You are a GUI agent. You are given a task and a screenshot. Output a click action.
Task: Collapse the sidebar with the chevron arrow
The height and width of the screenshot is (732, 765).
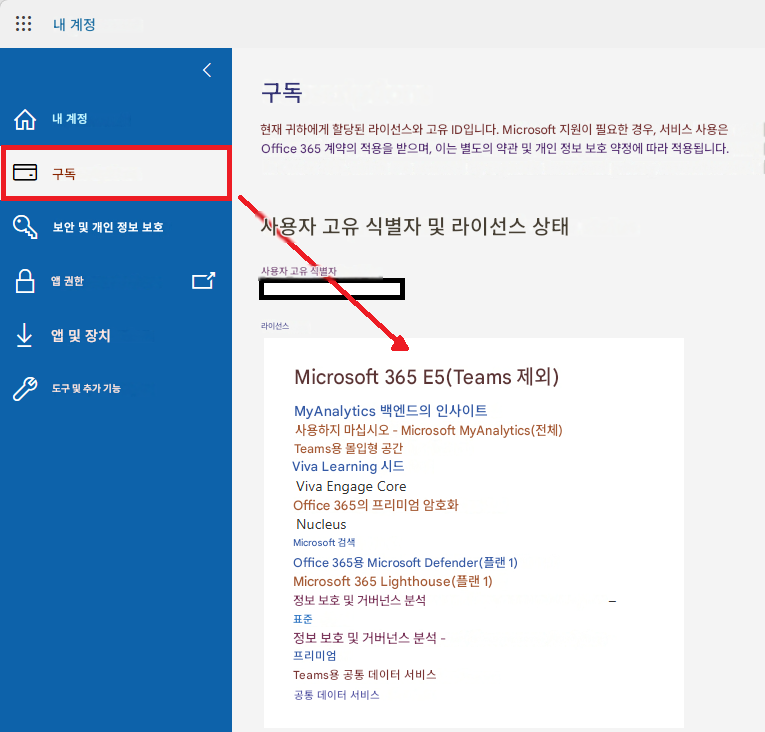(x=207, y=70)
